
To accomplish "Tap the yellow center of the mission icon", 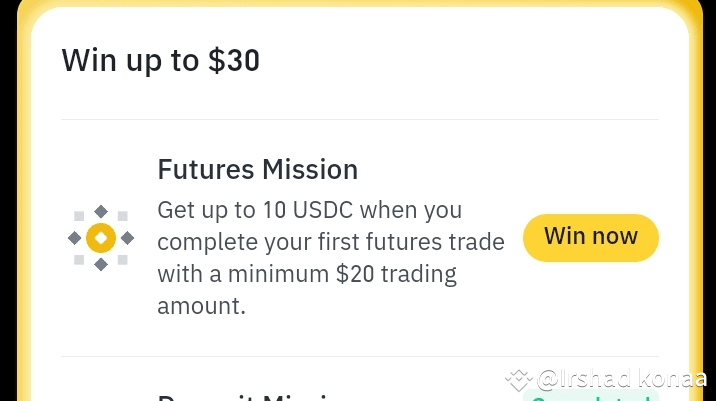I will click(x=100, y=238).
